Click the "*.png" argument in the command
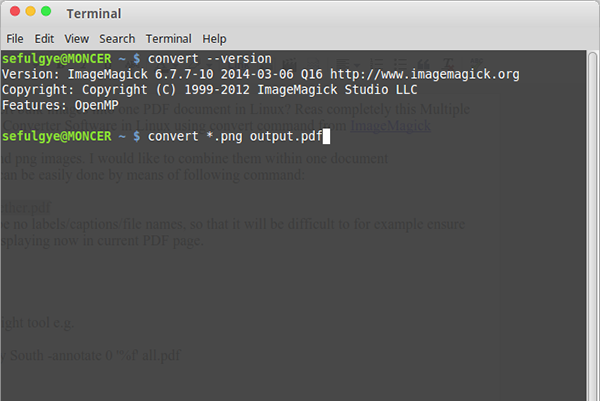600x401 pixels. coord(217,135)
